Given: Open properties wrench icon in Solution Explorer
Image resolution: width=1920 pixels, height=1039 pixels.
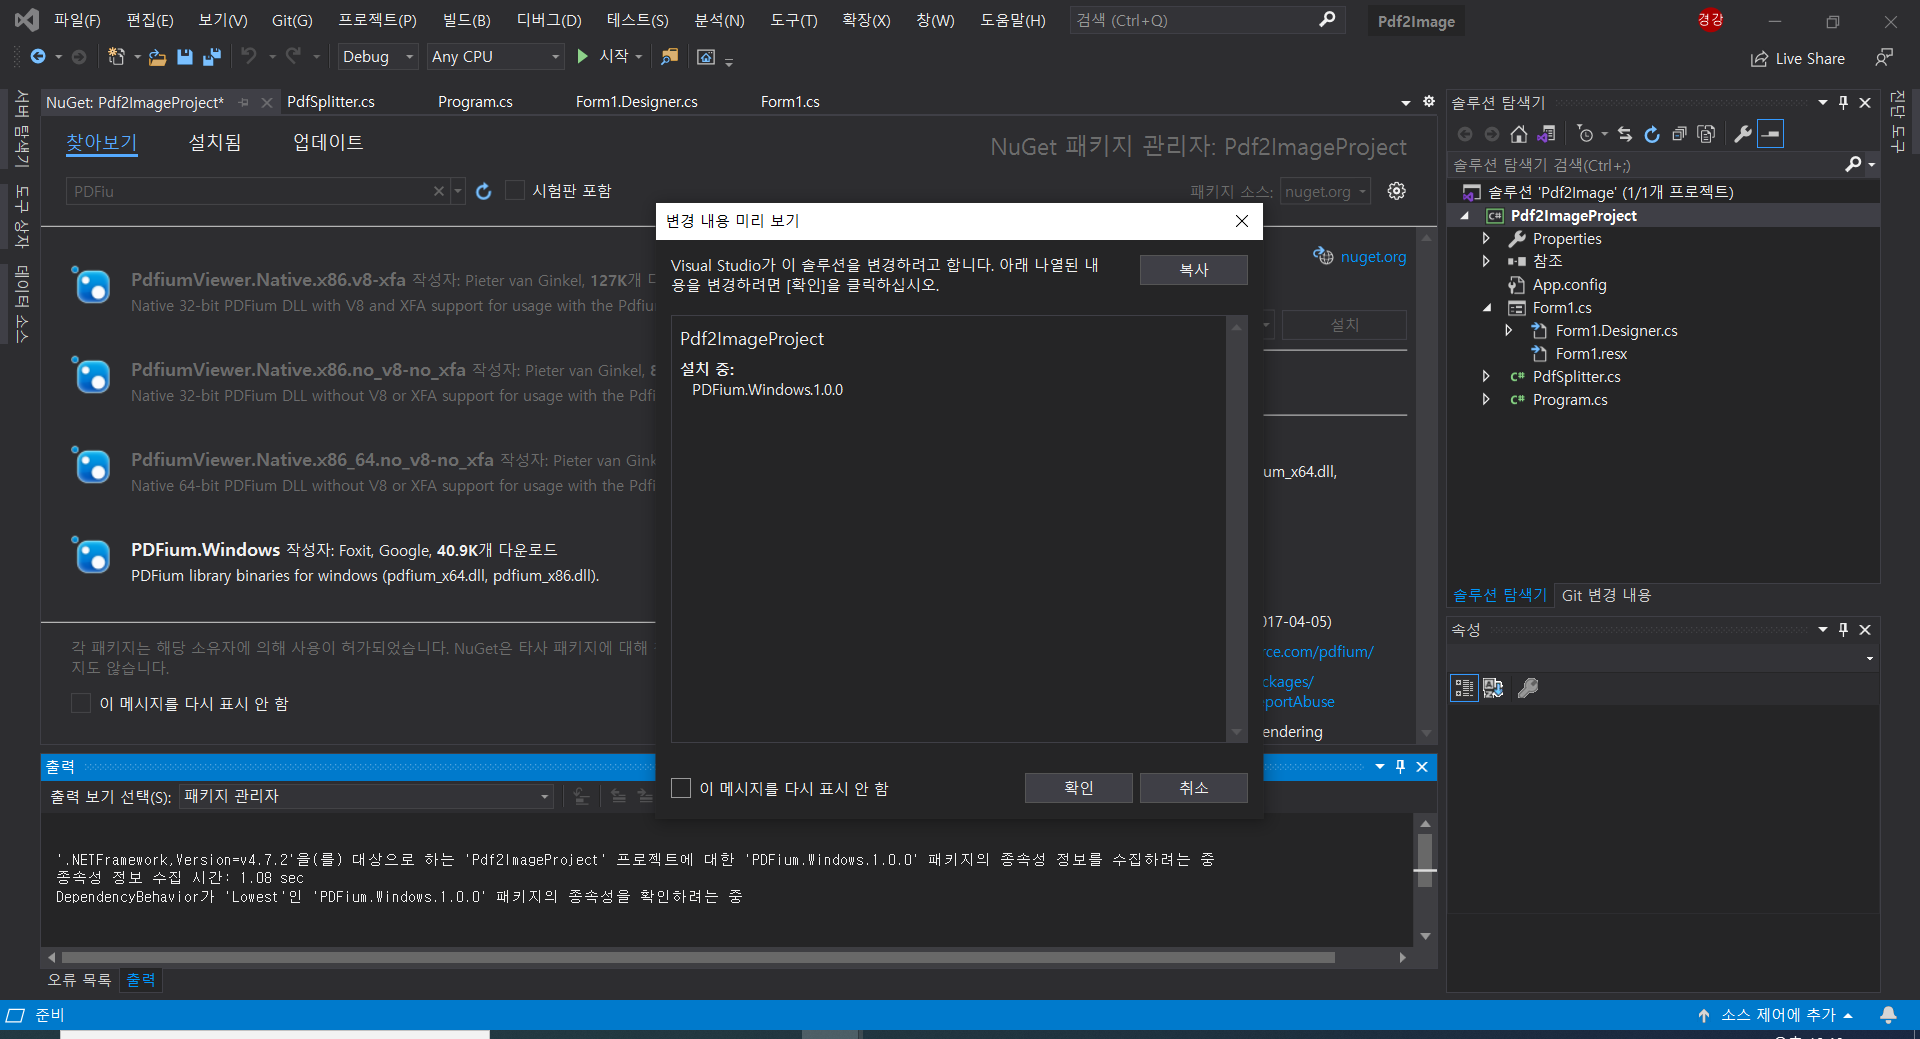Looking at the screenshot, I should click(x=1743, y=134).
